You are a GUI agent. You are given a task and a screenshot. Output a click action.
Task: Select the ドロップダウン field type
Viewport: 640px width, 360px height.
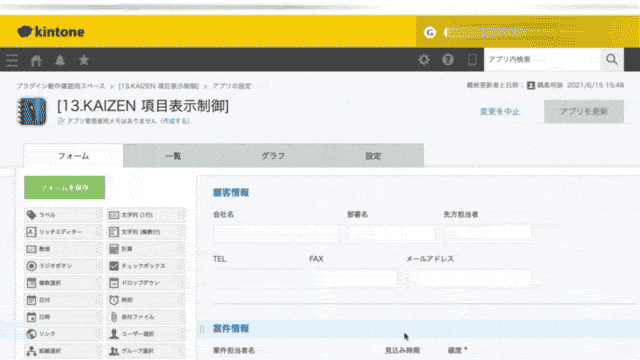coord(146,283)
